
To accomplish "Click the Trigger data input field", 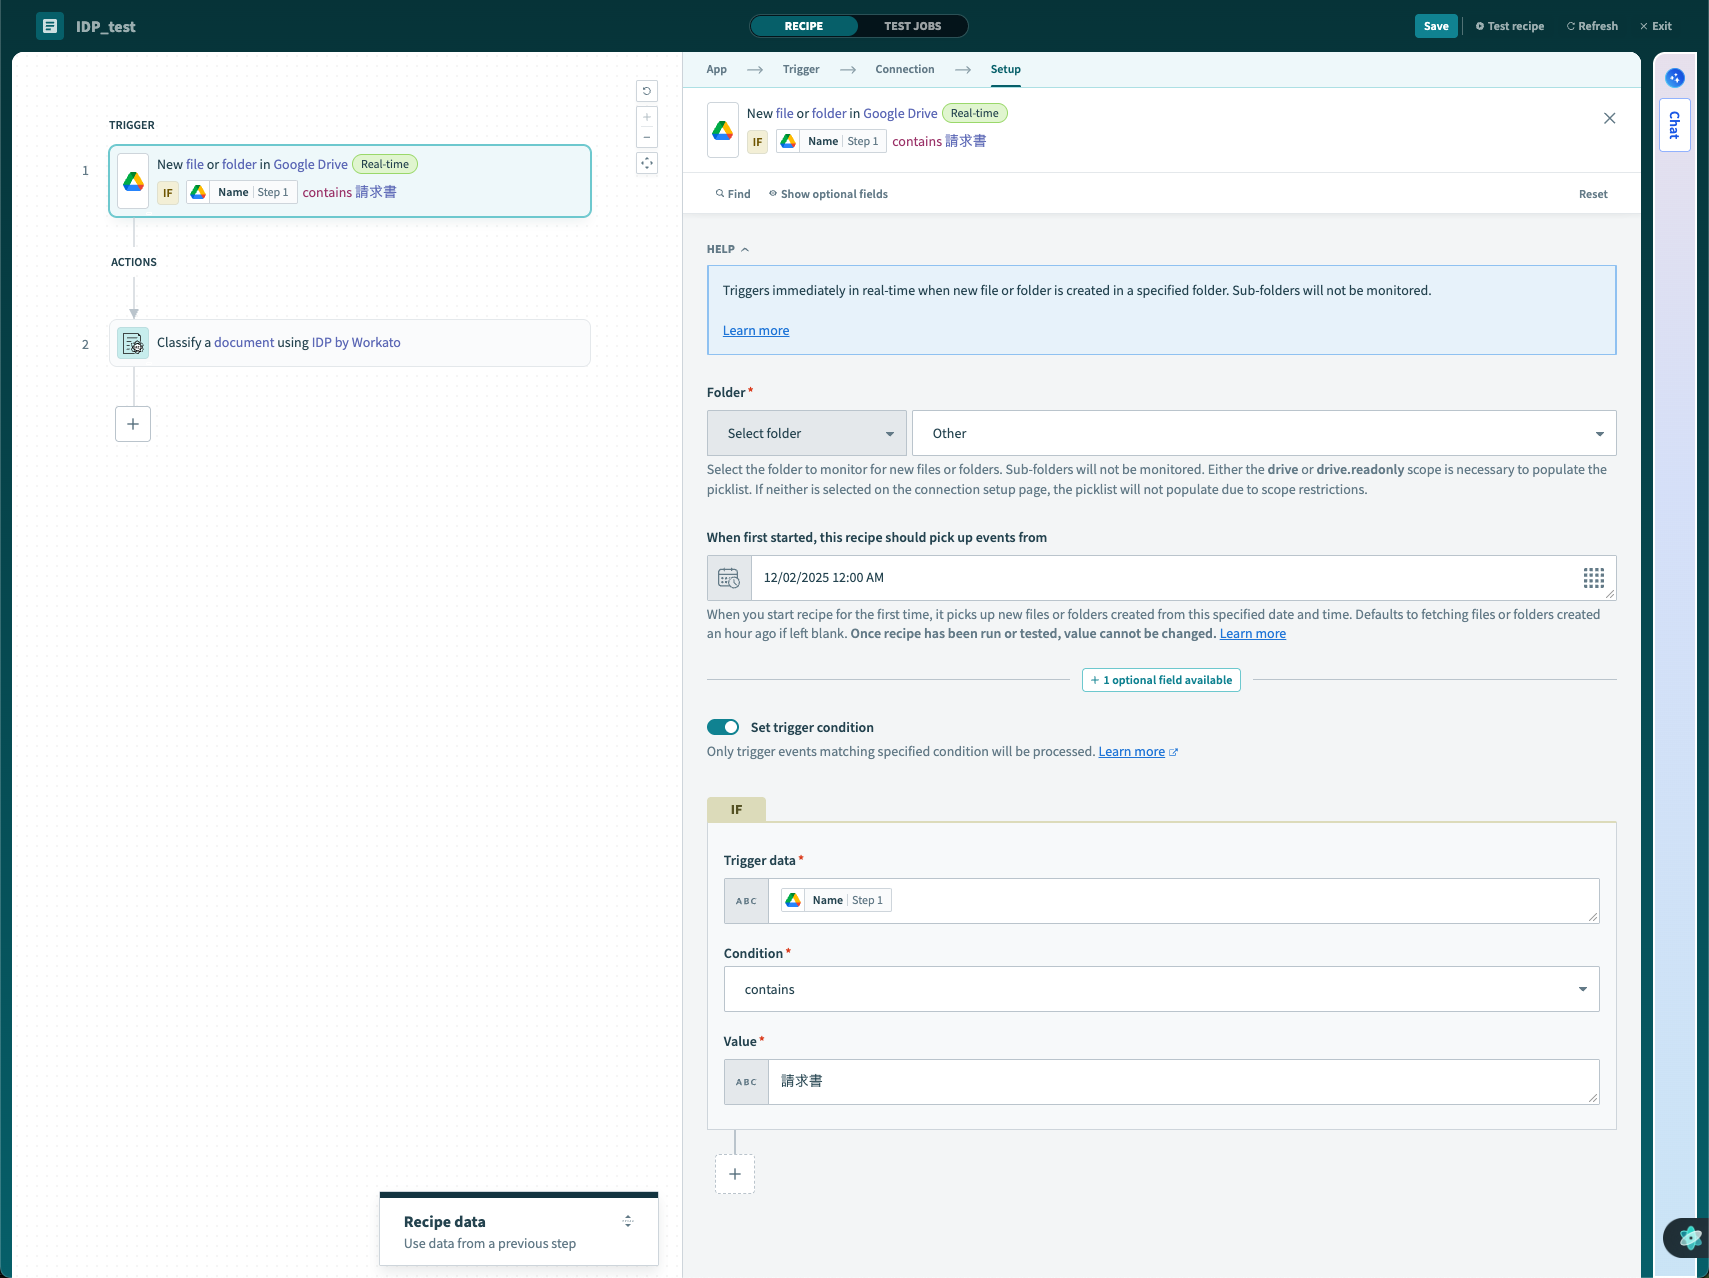I will [1183, 901].
